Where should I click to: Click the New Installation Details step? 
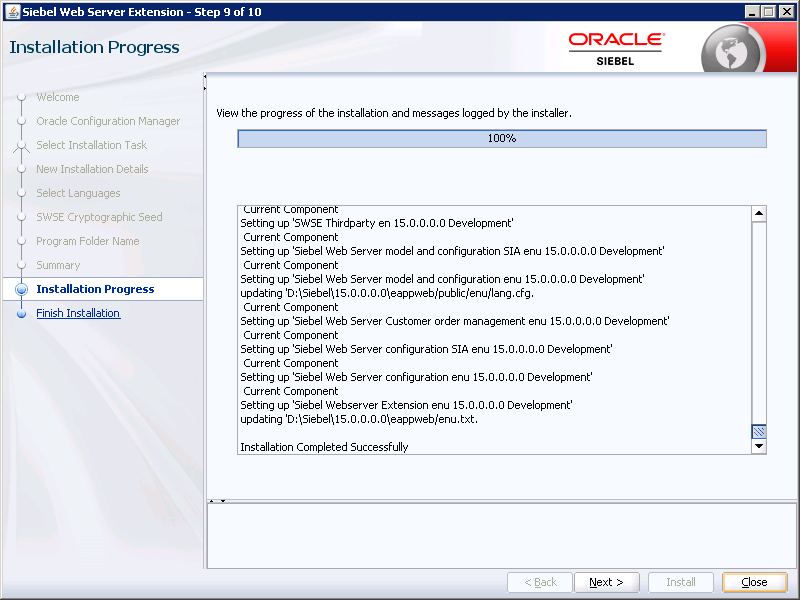(x=92, y=169)
